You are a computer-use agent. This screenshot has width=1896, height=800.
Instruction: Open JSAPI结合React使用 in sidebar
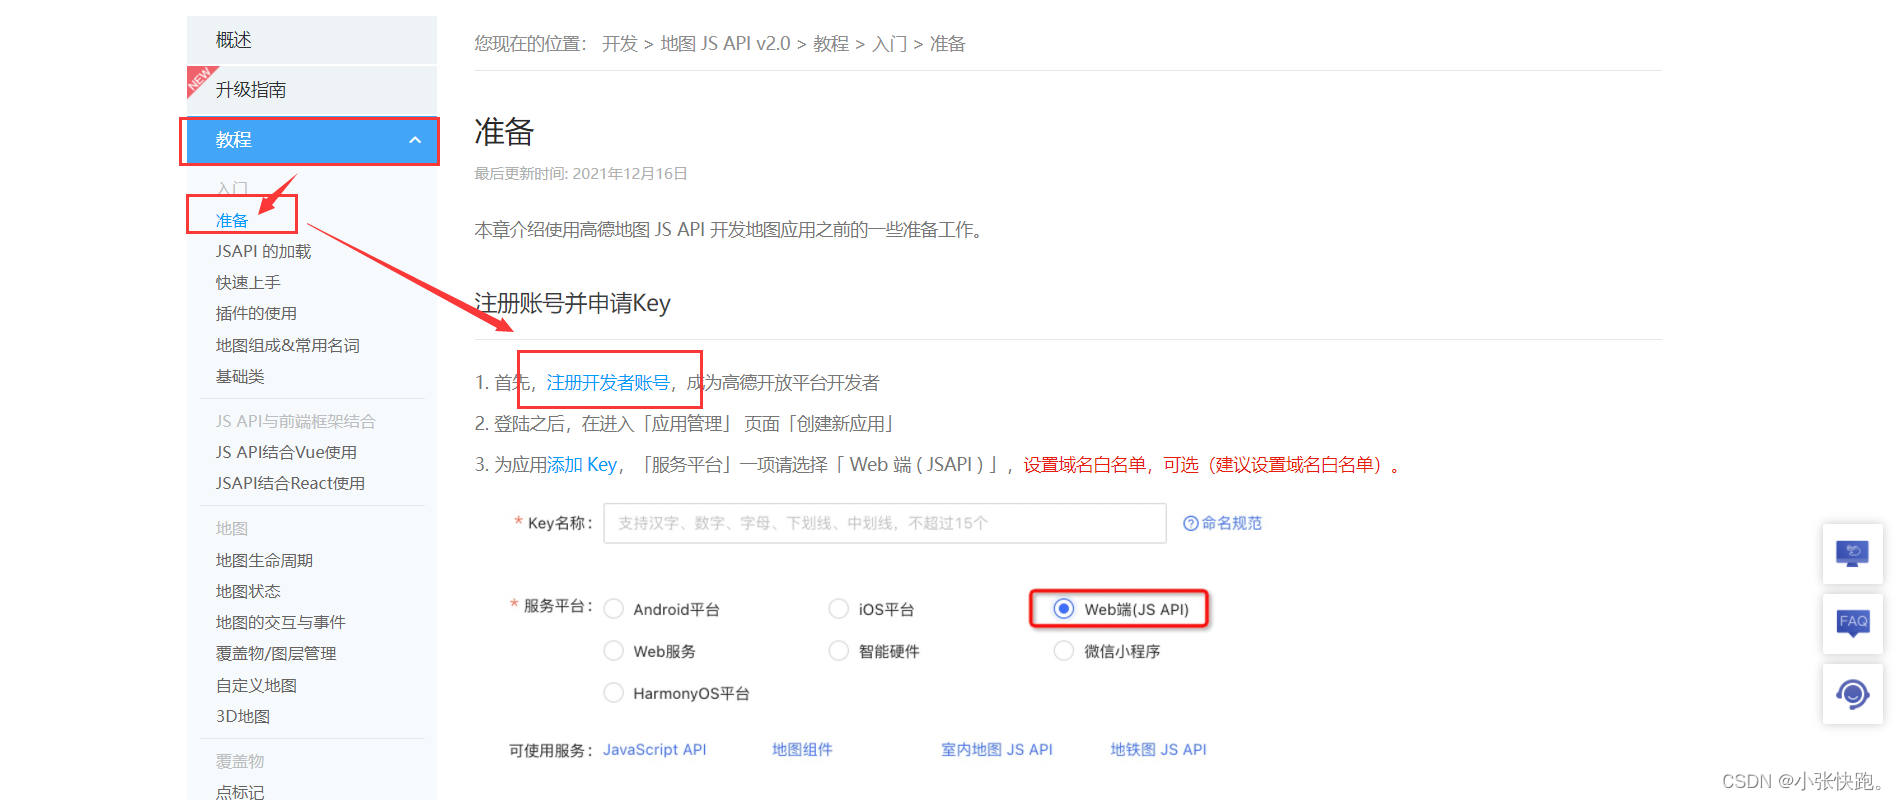point(290,484)
